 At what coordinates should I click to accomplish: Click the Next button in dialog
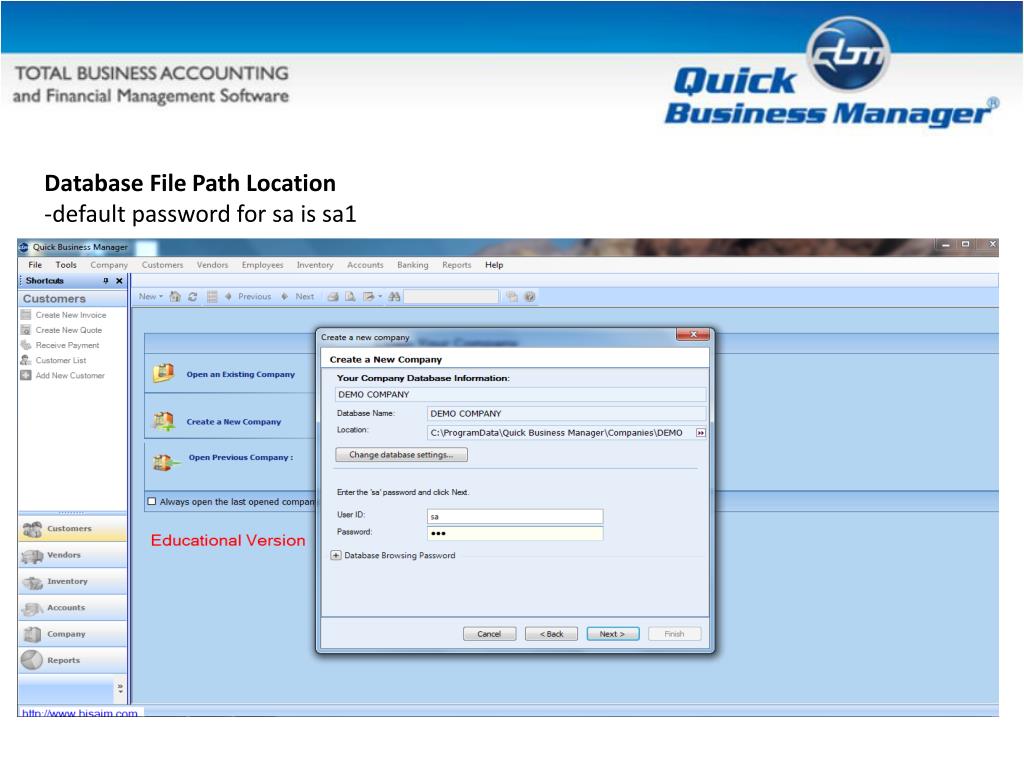click(613, 634)
